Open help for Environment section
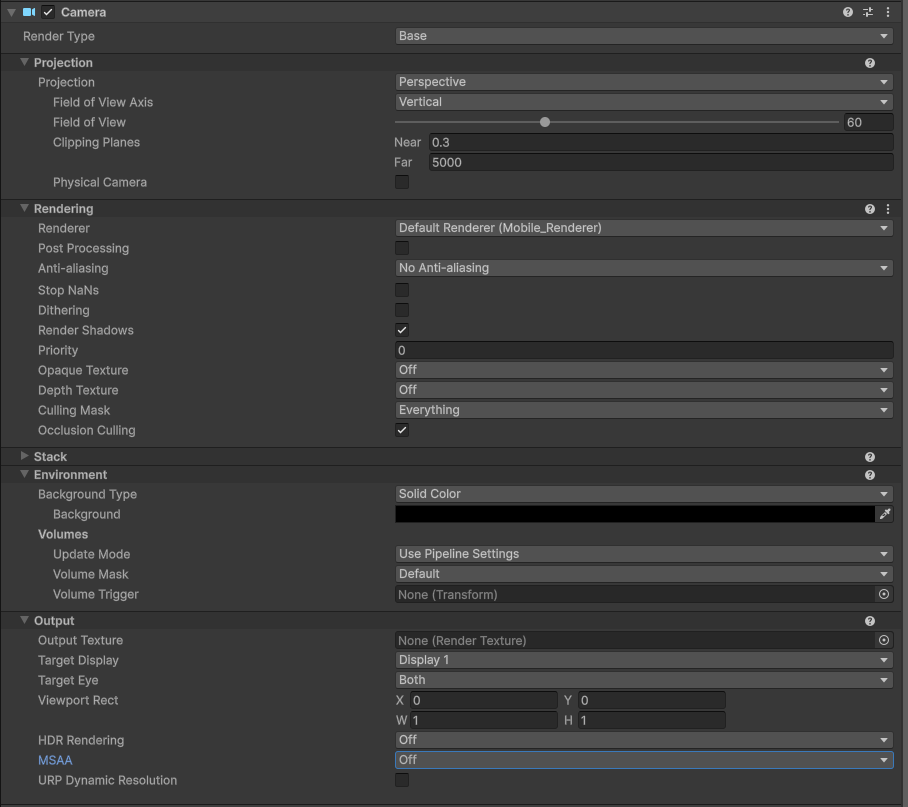 tap(870, 475)
